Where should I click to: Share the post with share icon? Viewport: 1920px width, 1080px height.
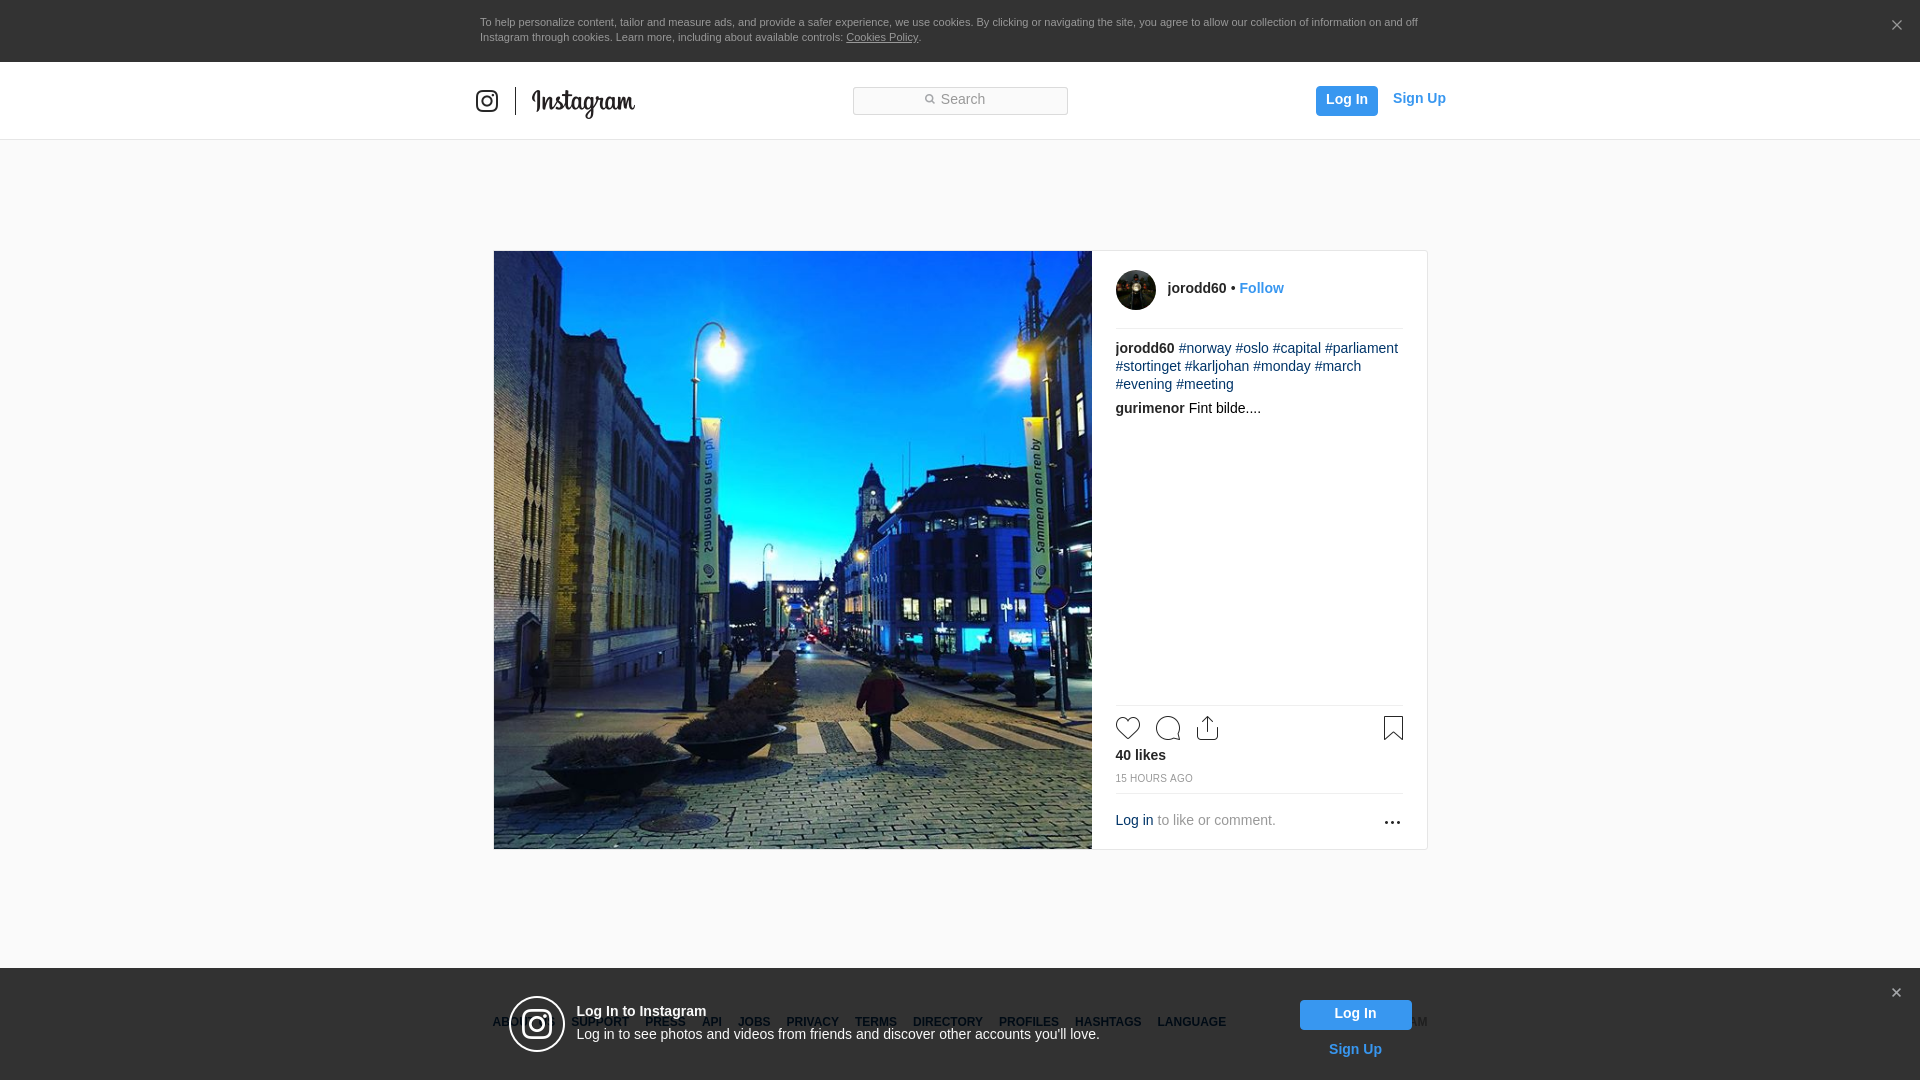(1207, 728)
